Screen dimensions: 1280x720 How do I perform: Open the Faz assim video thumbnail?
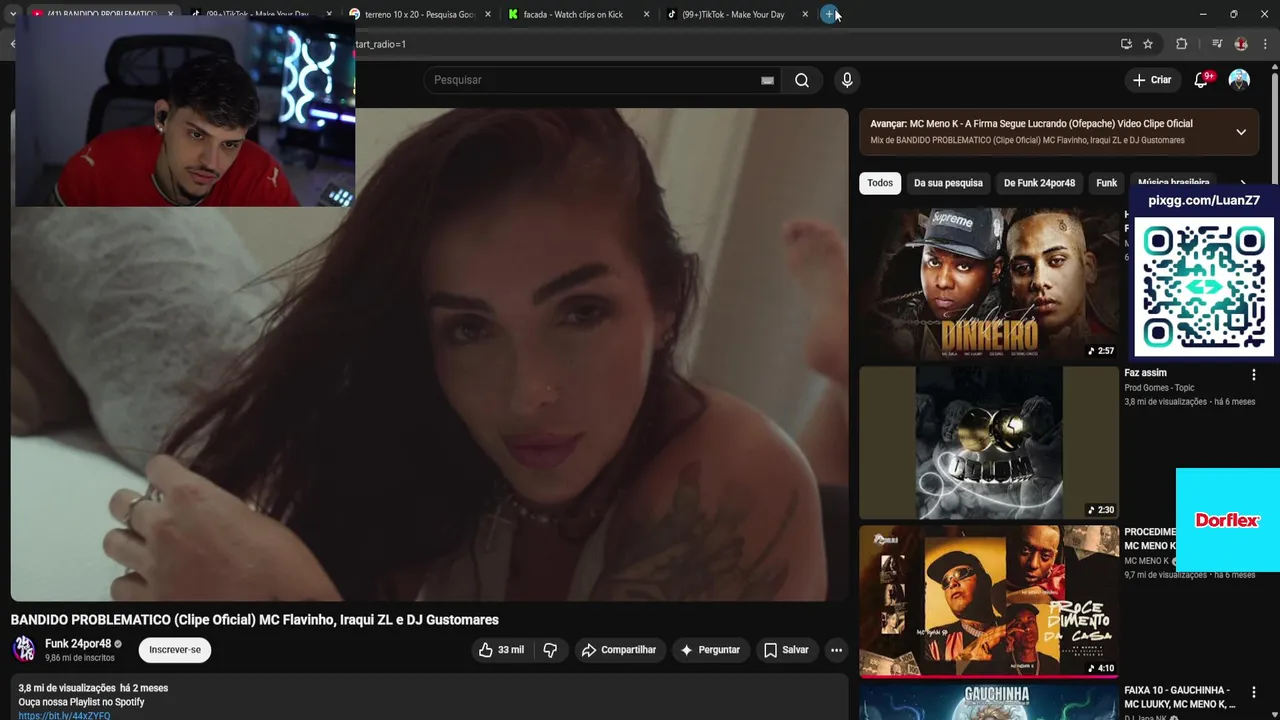989,442
